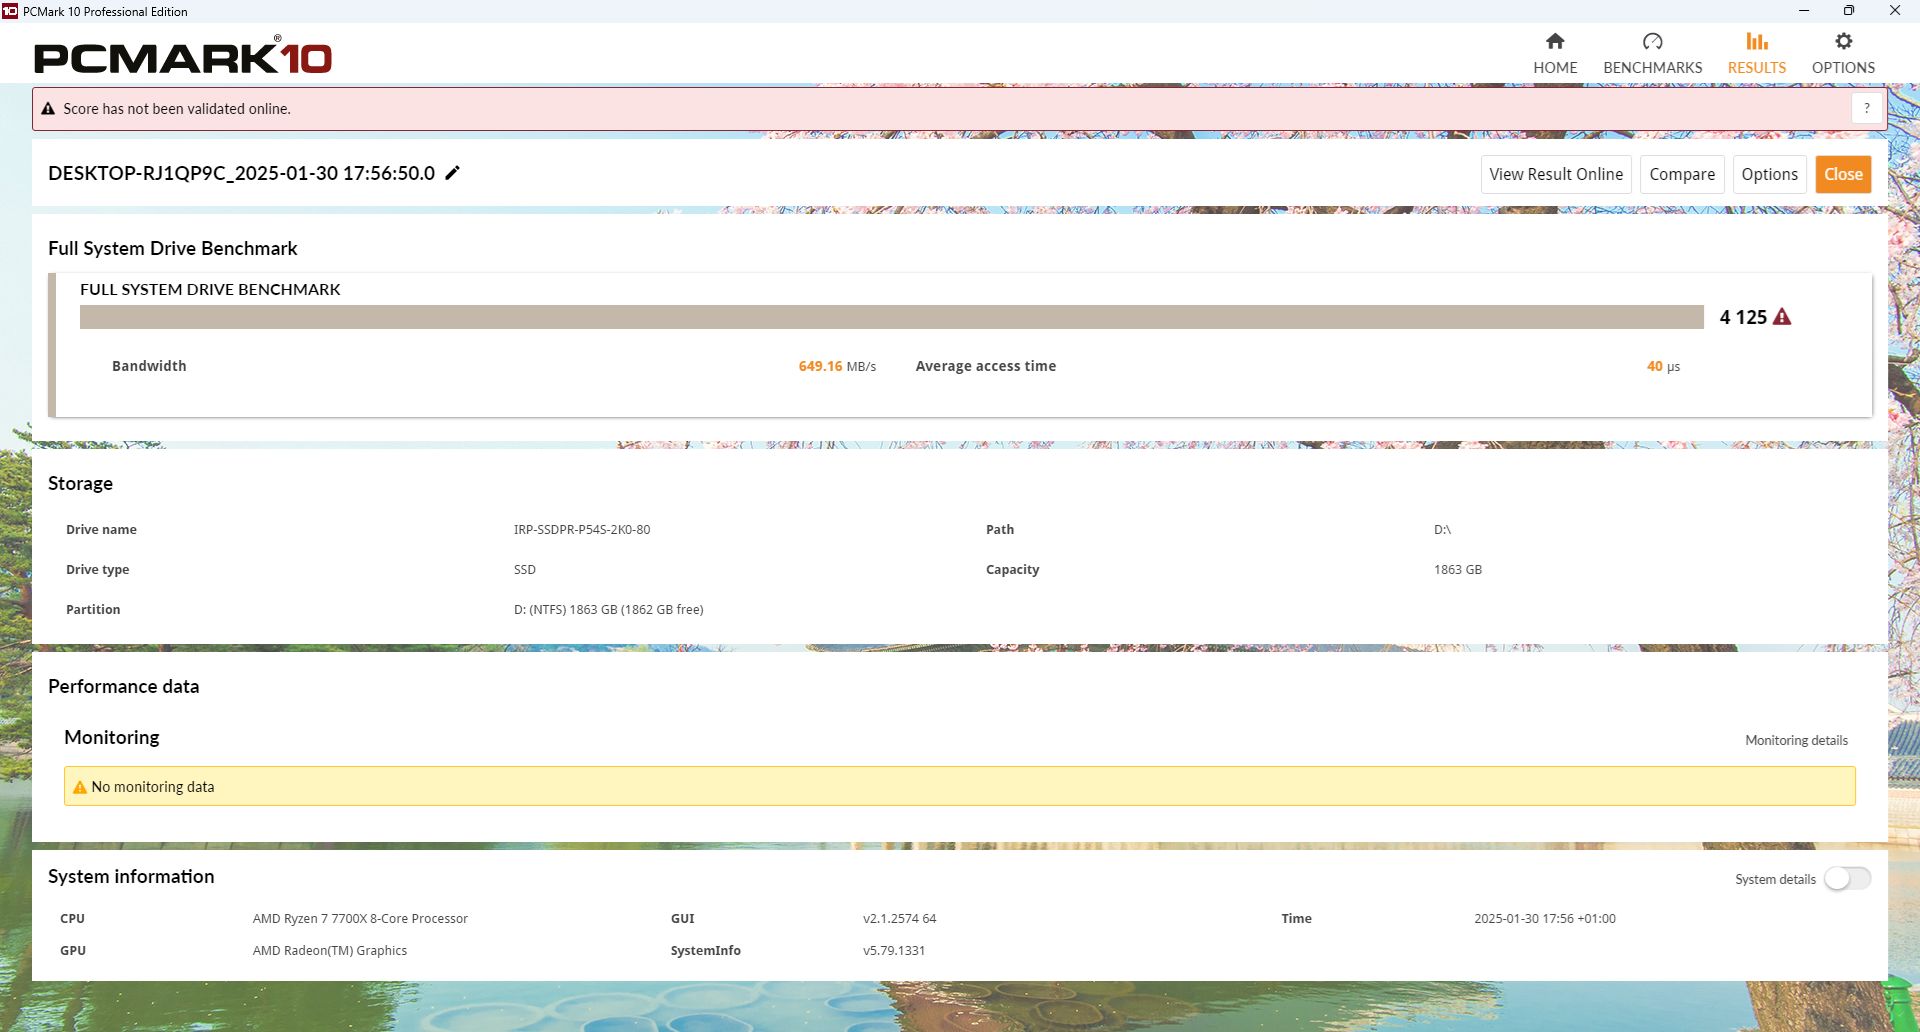Click the capacity value 1863 GB
This screenshot has width=1920, height=1032.
coord(1458,569)
